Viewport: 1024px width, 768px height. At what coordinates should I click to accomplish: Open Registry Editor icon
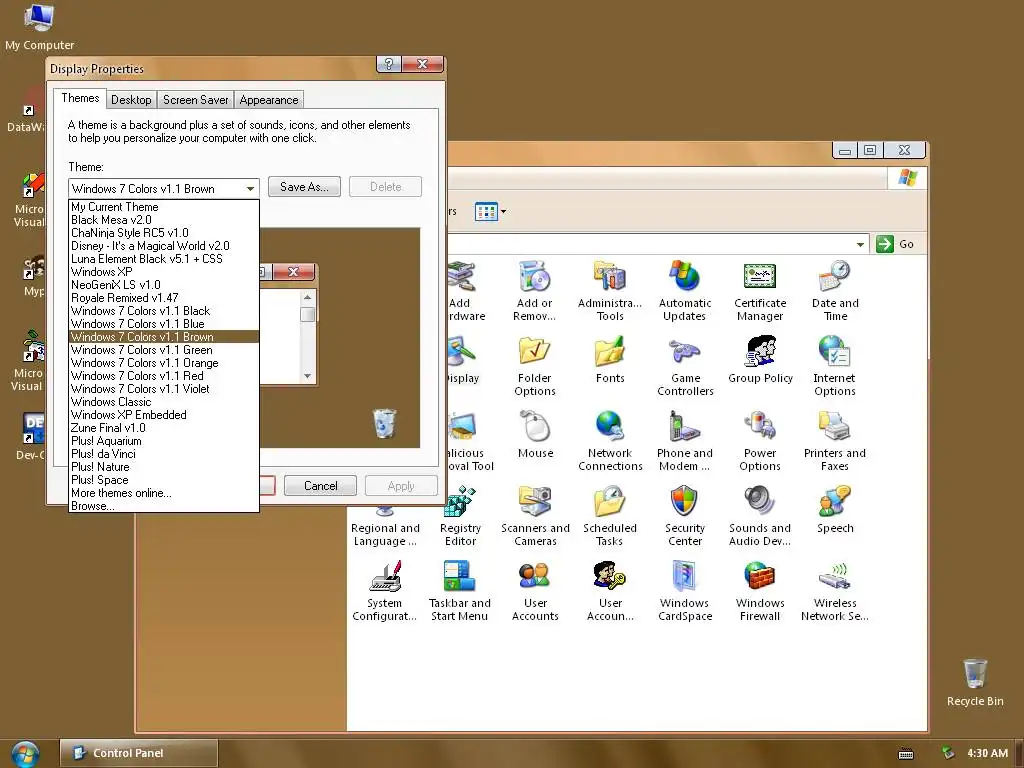coord(460,516)
